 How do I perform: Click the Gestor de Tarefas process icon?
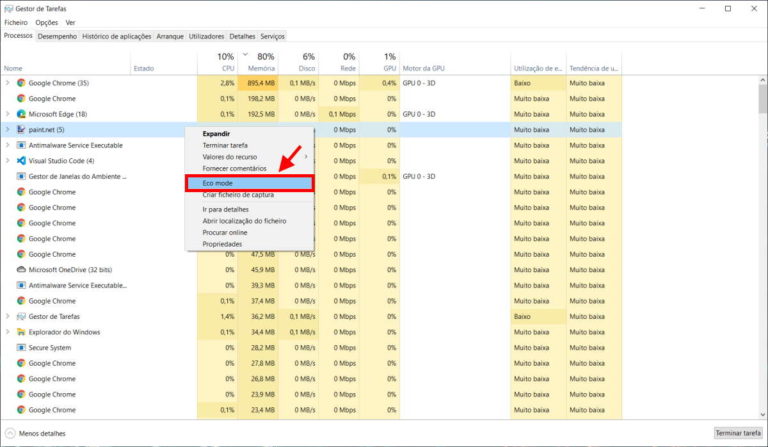(x=21, y=316)
